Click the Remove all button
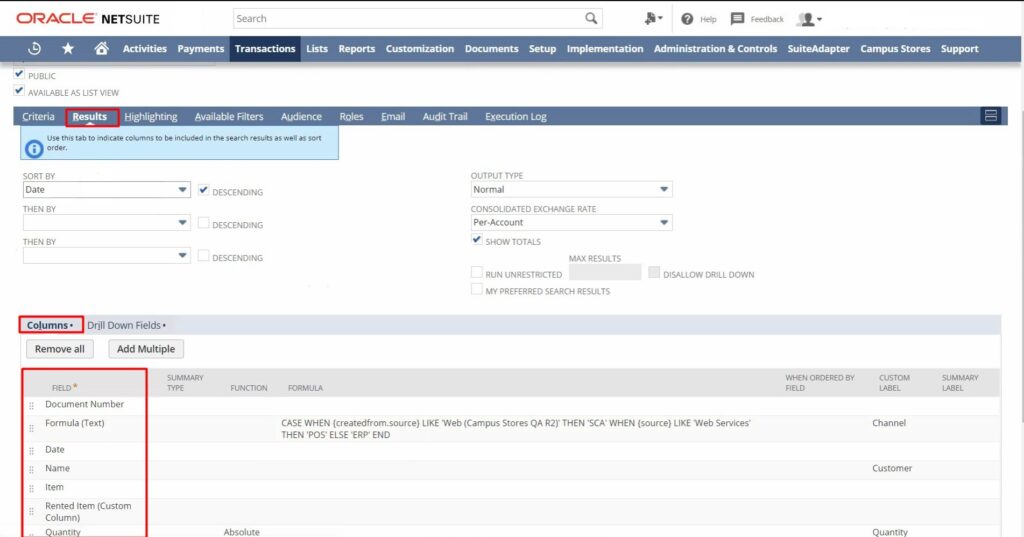 [59, 349]
